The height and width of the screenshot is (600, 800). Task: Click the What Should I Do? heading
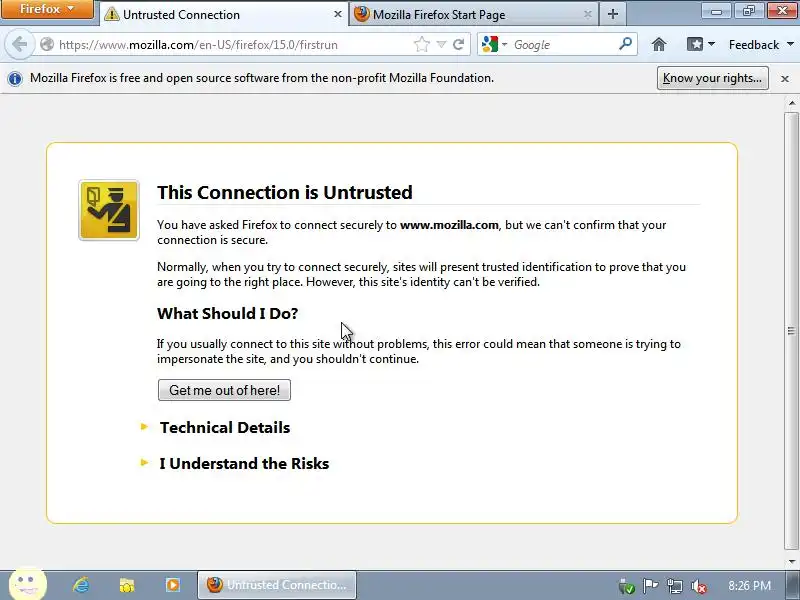(x=228, y=313)
